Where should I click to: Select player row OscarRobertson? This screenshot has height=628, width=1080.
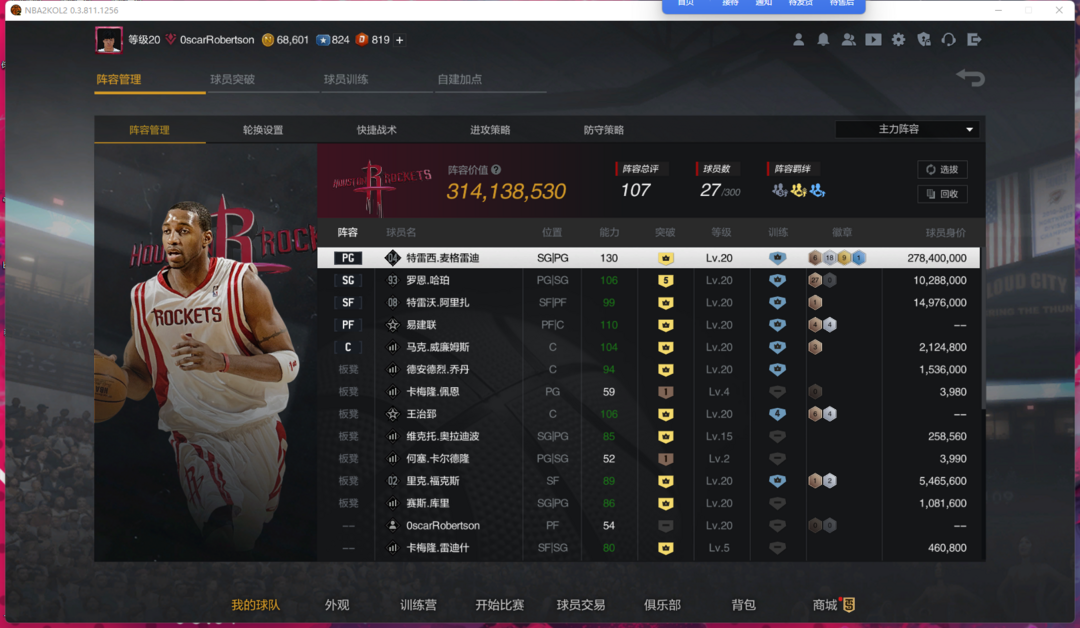point(648,525)
